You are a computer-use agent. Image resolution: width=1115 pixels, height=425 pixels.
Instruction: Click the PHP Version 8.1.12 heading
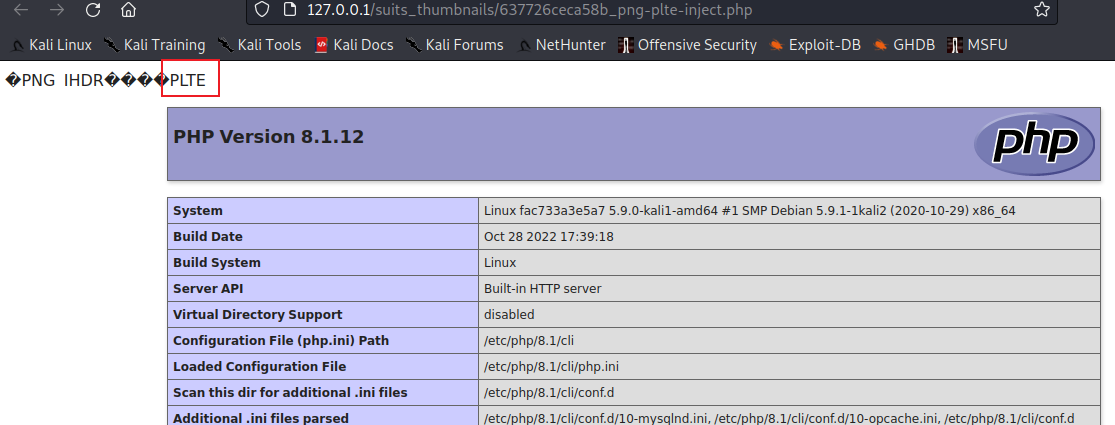pyautogui.click(x=269, y=136)
